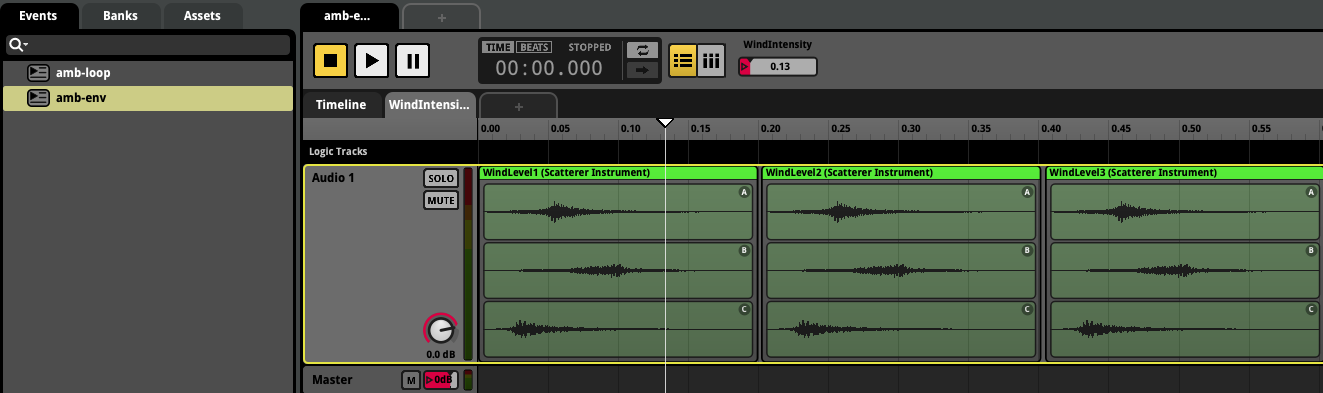Select the amb-env event
Screen dimensions: 1323x393
pyautogui.click(x=148, y=98)
